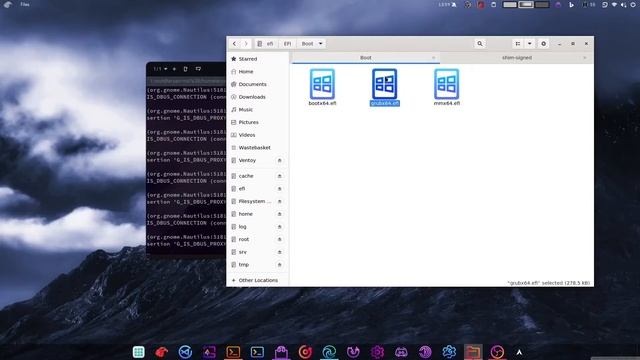The height and width of the screenshot is (360, 640).
Task: Open the purple gear settings dock icon
Action: 377,351
